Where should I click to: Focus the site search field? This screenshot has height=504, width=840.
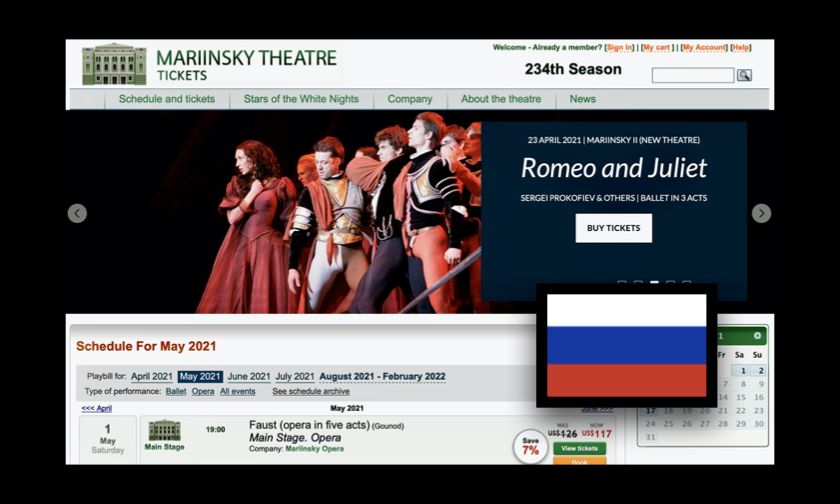point(693,75)
